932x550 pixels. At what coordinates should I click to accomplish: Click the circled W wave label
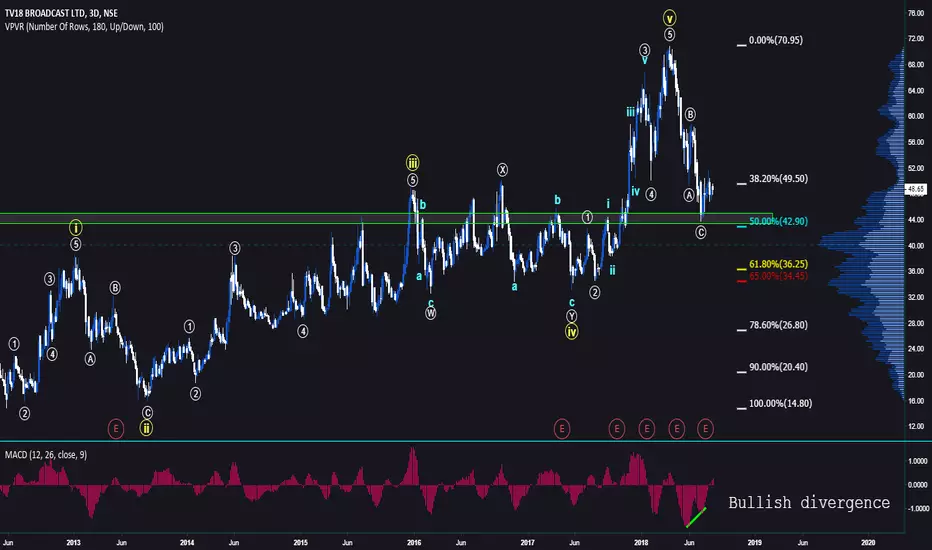pyautogui.click(x=430, y=313)
